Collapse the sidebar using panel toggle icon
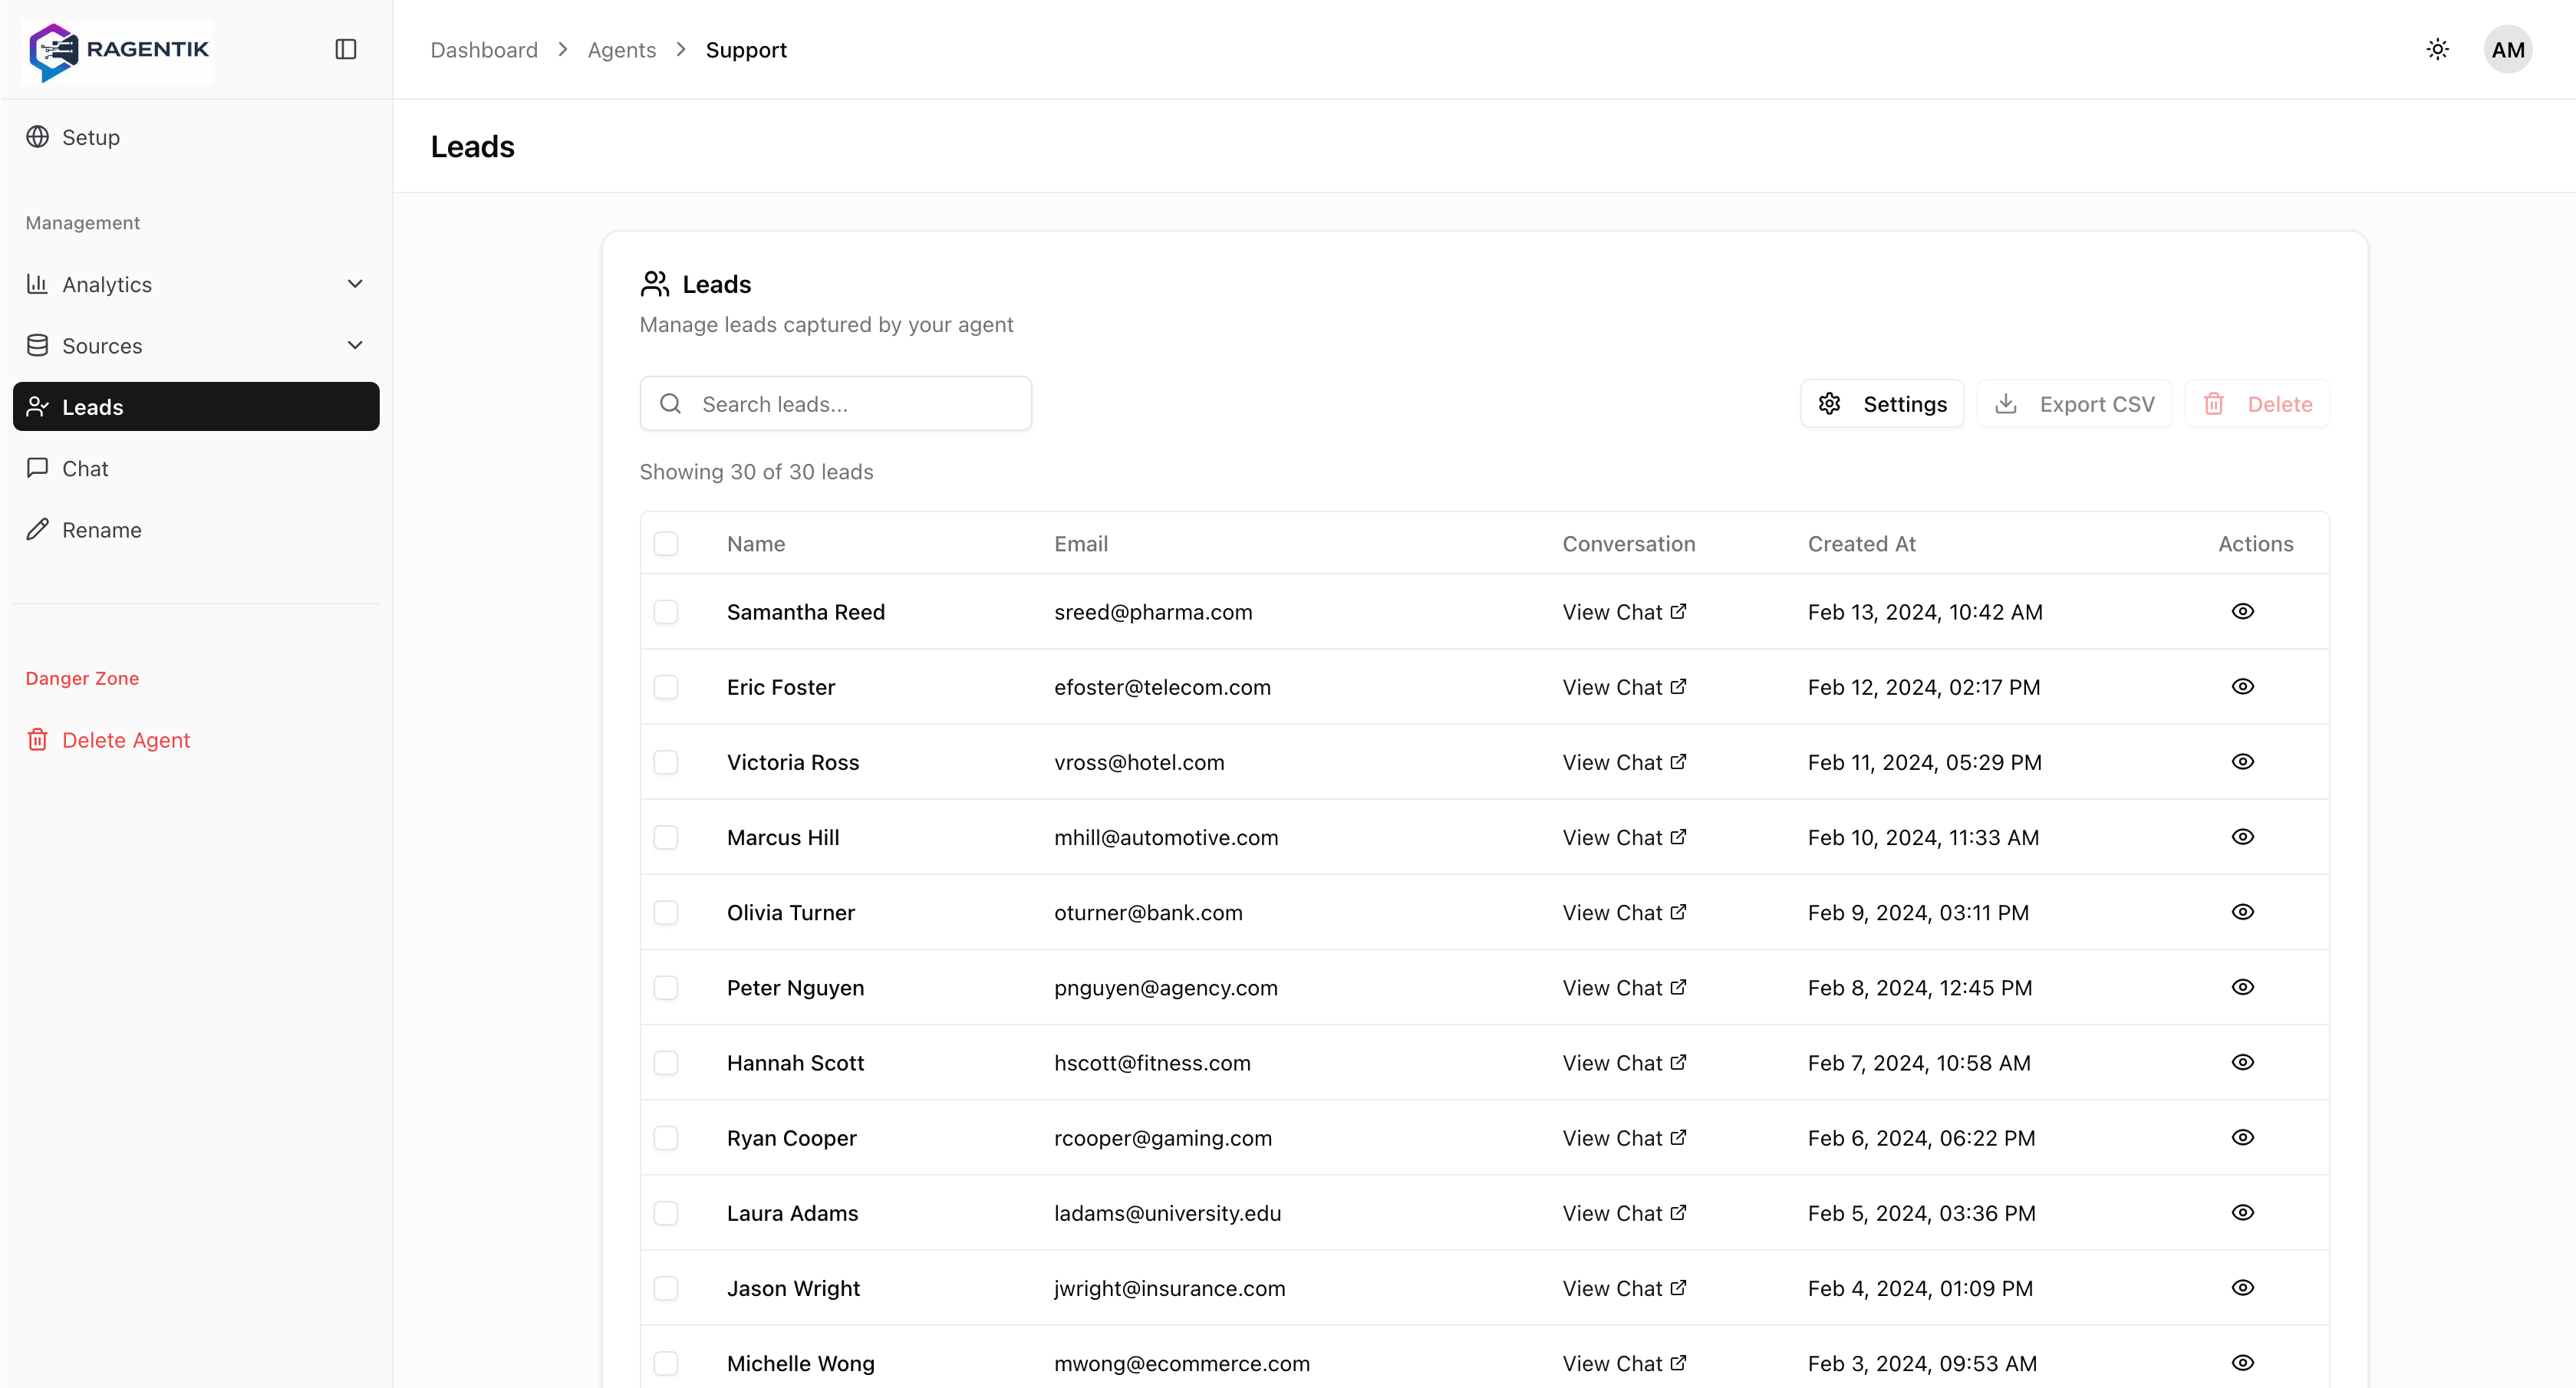The image size is (2576, 1388). coord(345,49)
